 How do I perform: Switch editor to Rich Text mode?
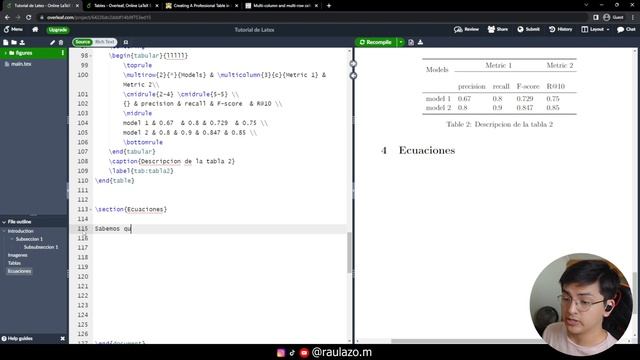[105, 42]
